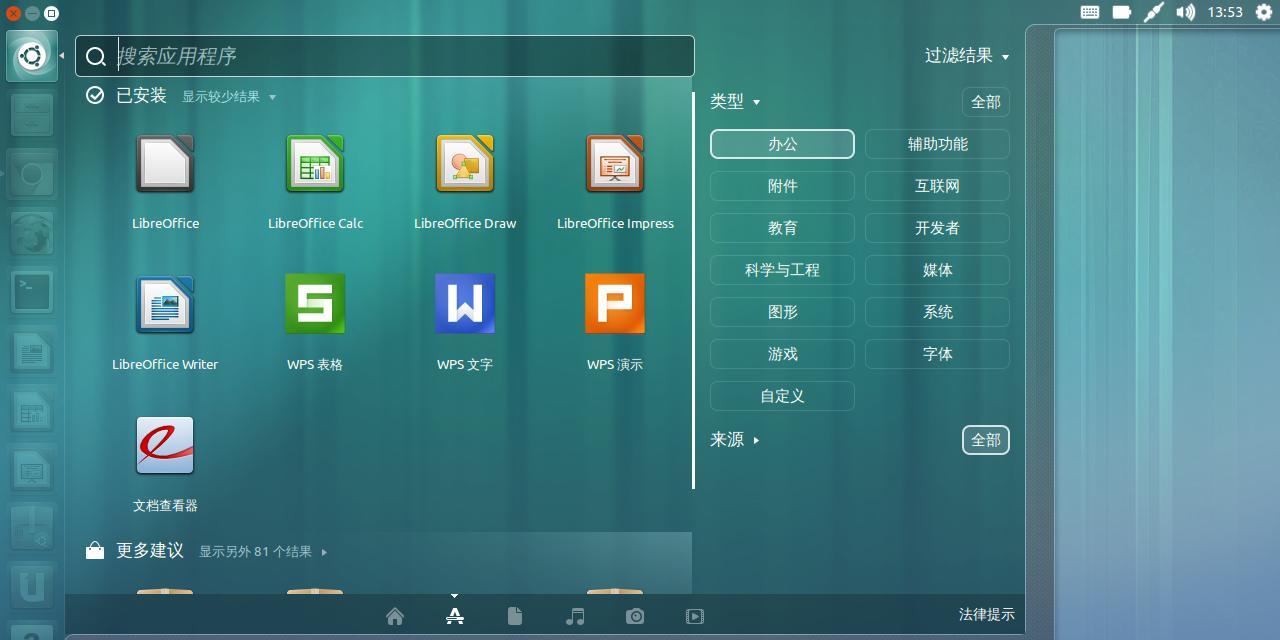The height and width of the screenshot is (640, 1280).
Task: Toggle the 游戏 category filter
Action: [x=782, y=354]
